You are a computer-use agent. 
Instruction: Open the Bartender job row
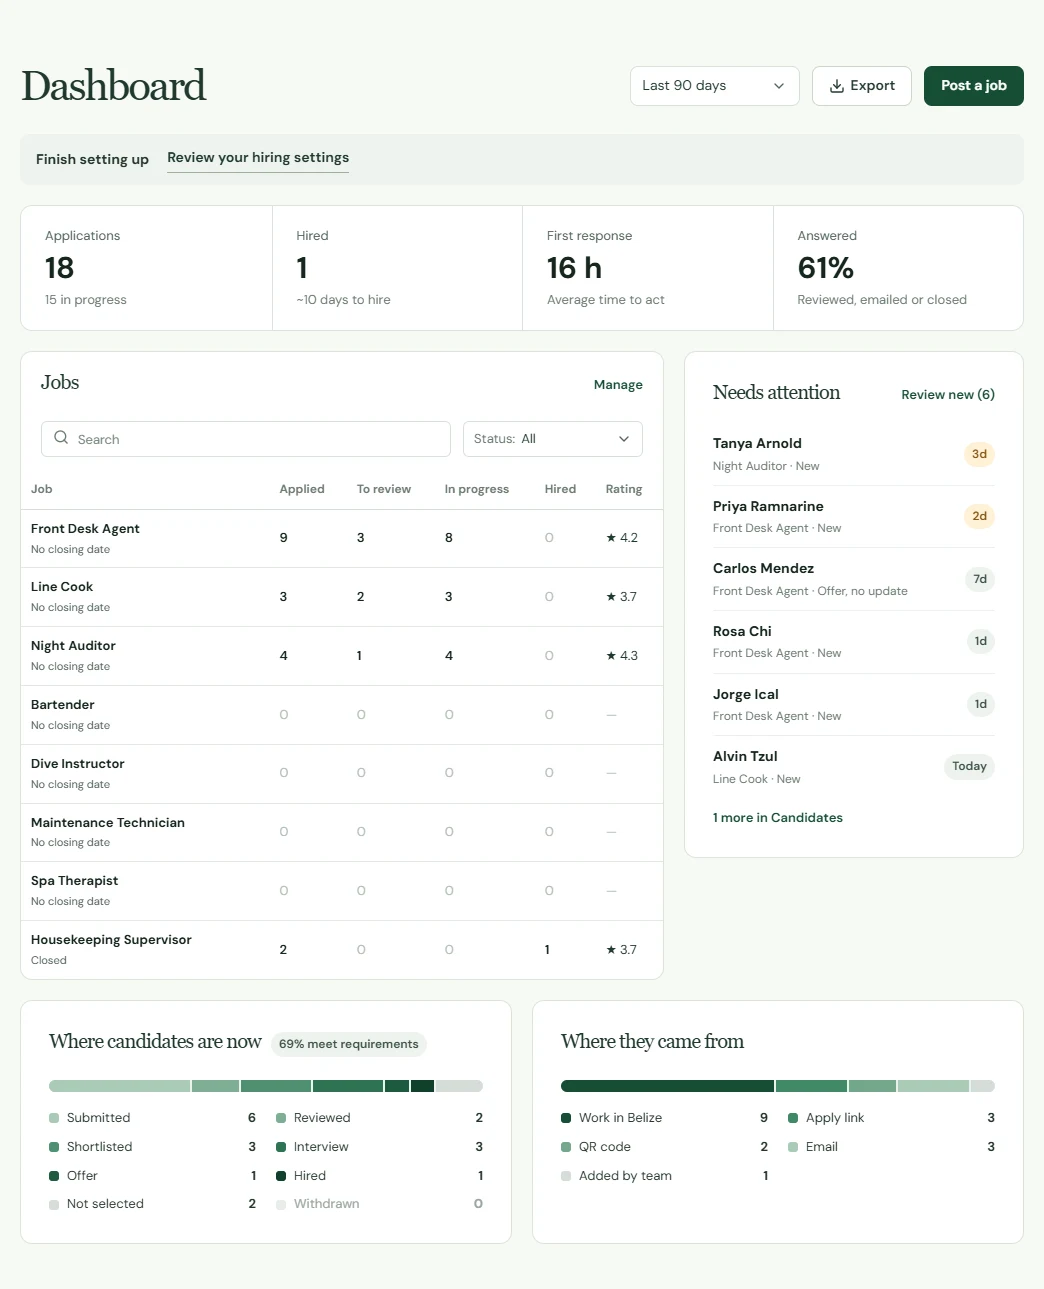(342, 715)
